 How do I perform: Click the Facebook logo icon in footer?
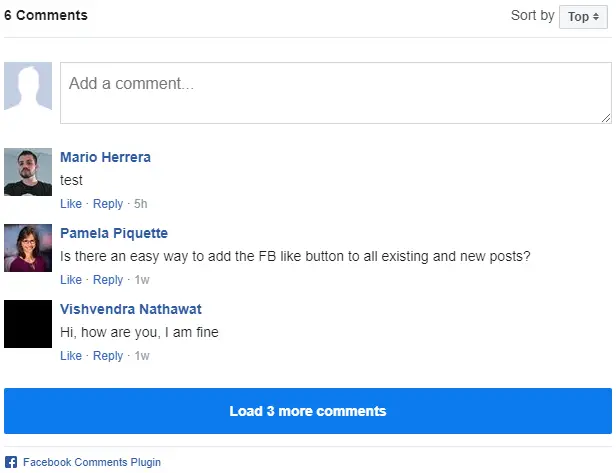11,462
